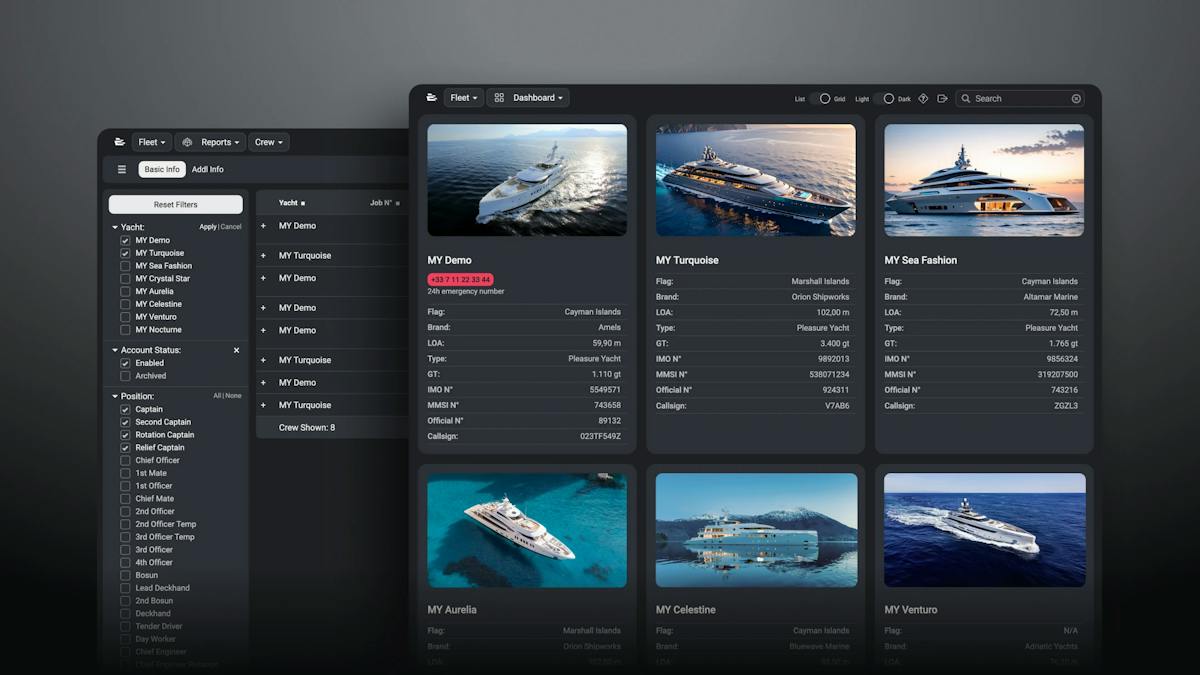Click the Amels brand value
This screenshot has height=675, width=1200.
tap(609, 327)
